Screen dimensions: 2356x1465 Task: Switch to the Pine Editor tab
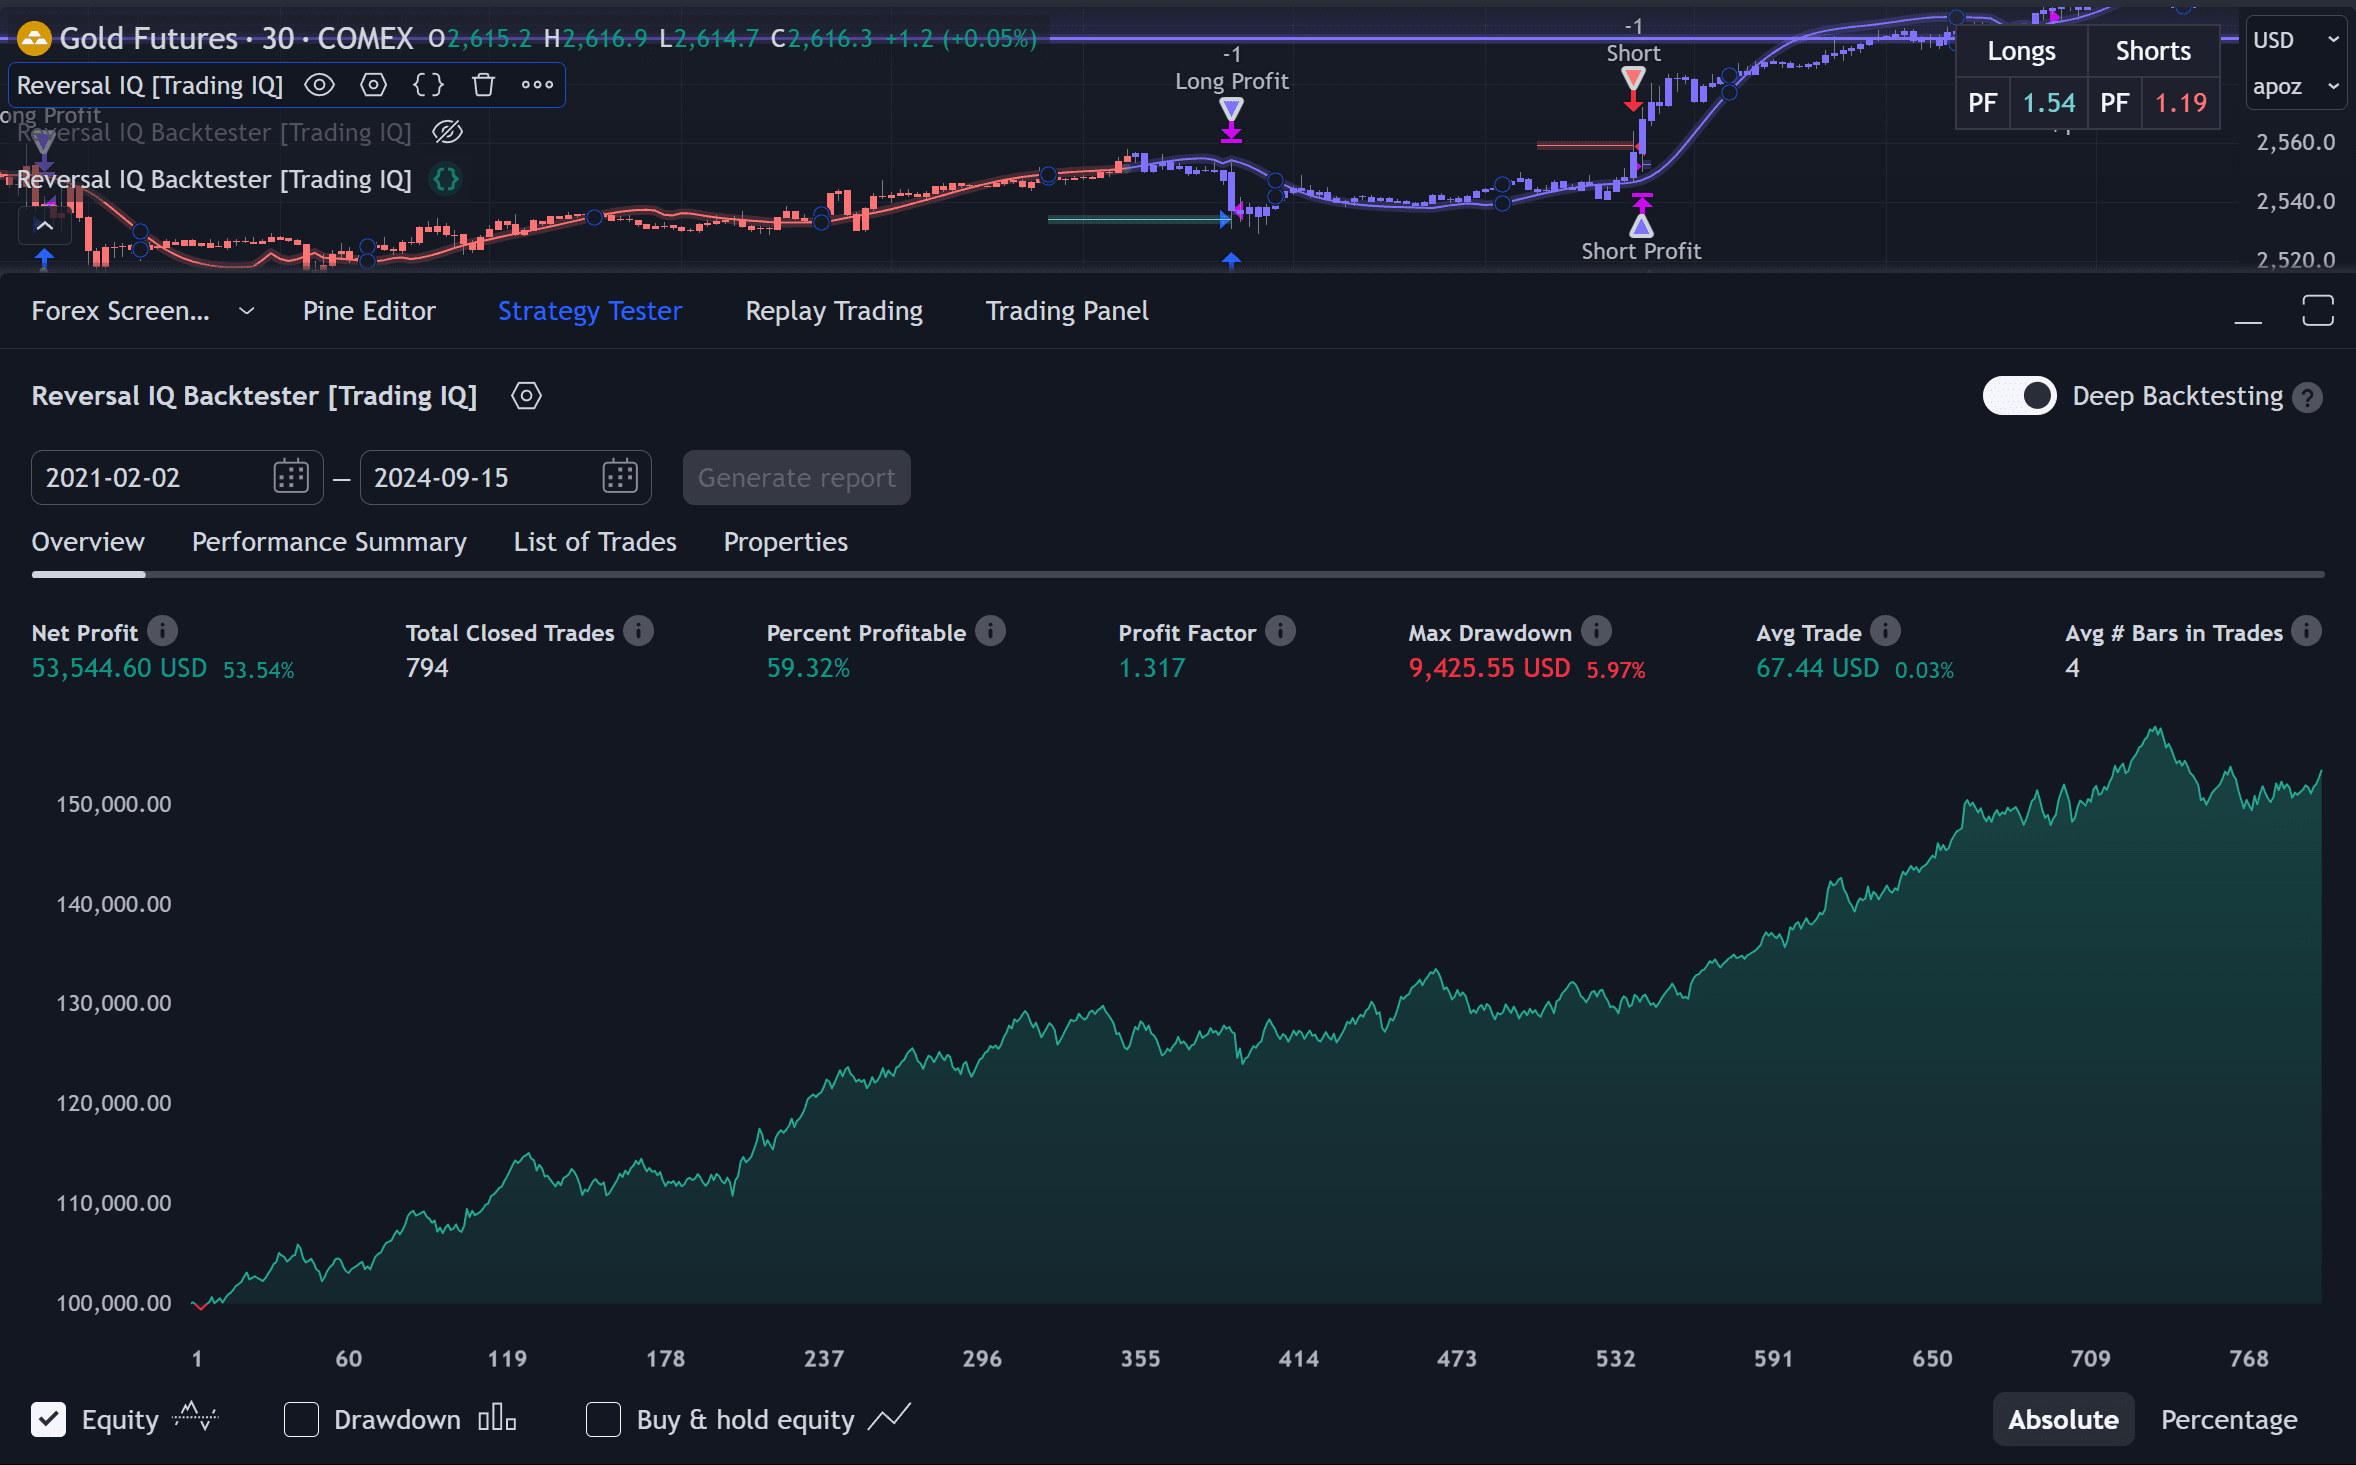368,311
